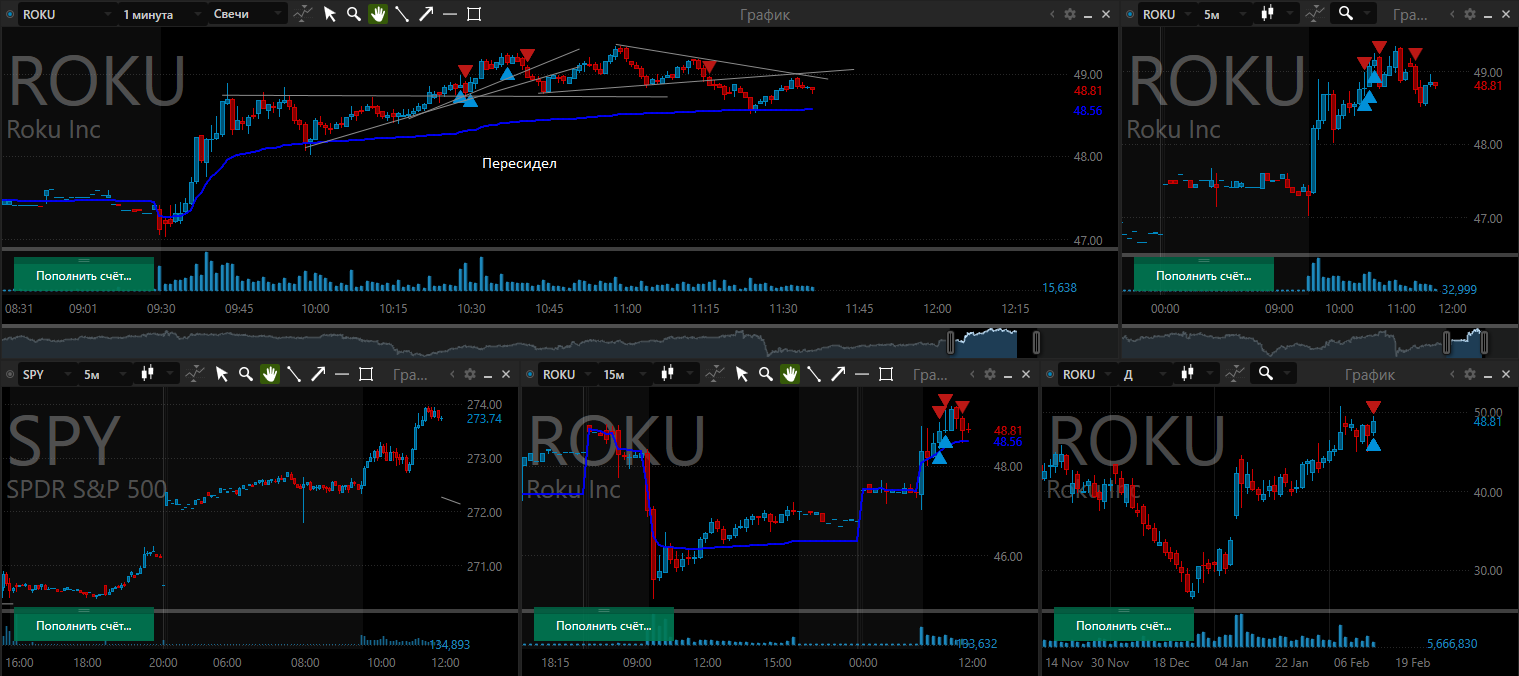Select the pointer tool in the ROKU 15m chart
The height and width of the screenshot is (676, 1519).
pos(742,374)
